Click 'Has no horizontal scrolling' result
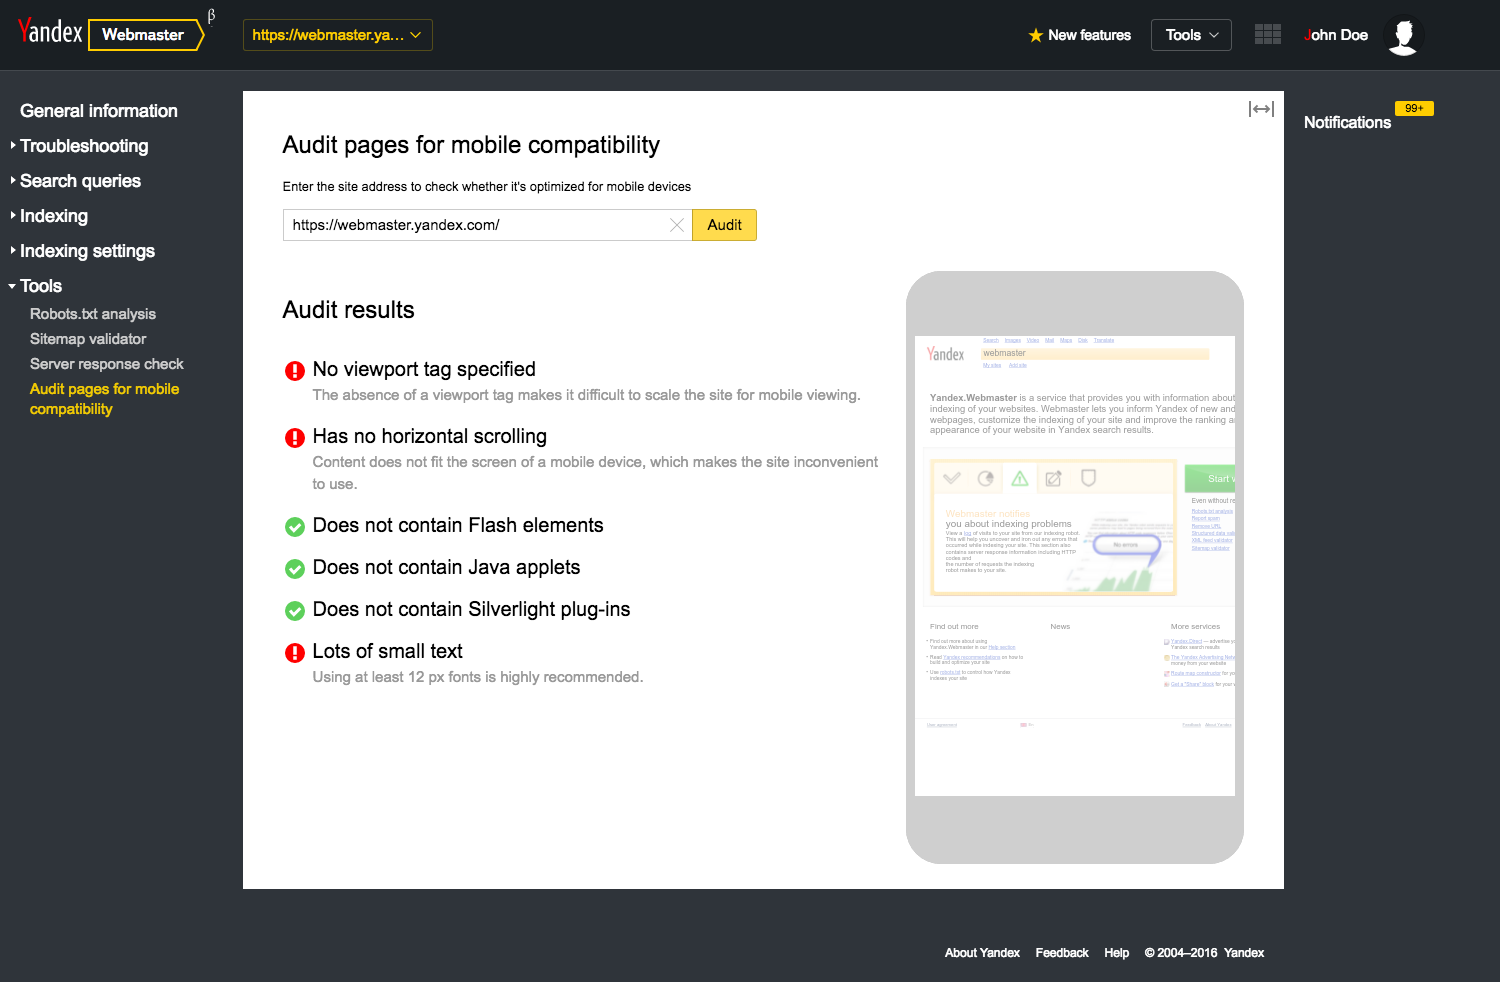Viewport: 1500px width, 982px height. pyautogui.click(x=430, y=436)
